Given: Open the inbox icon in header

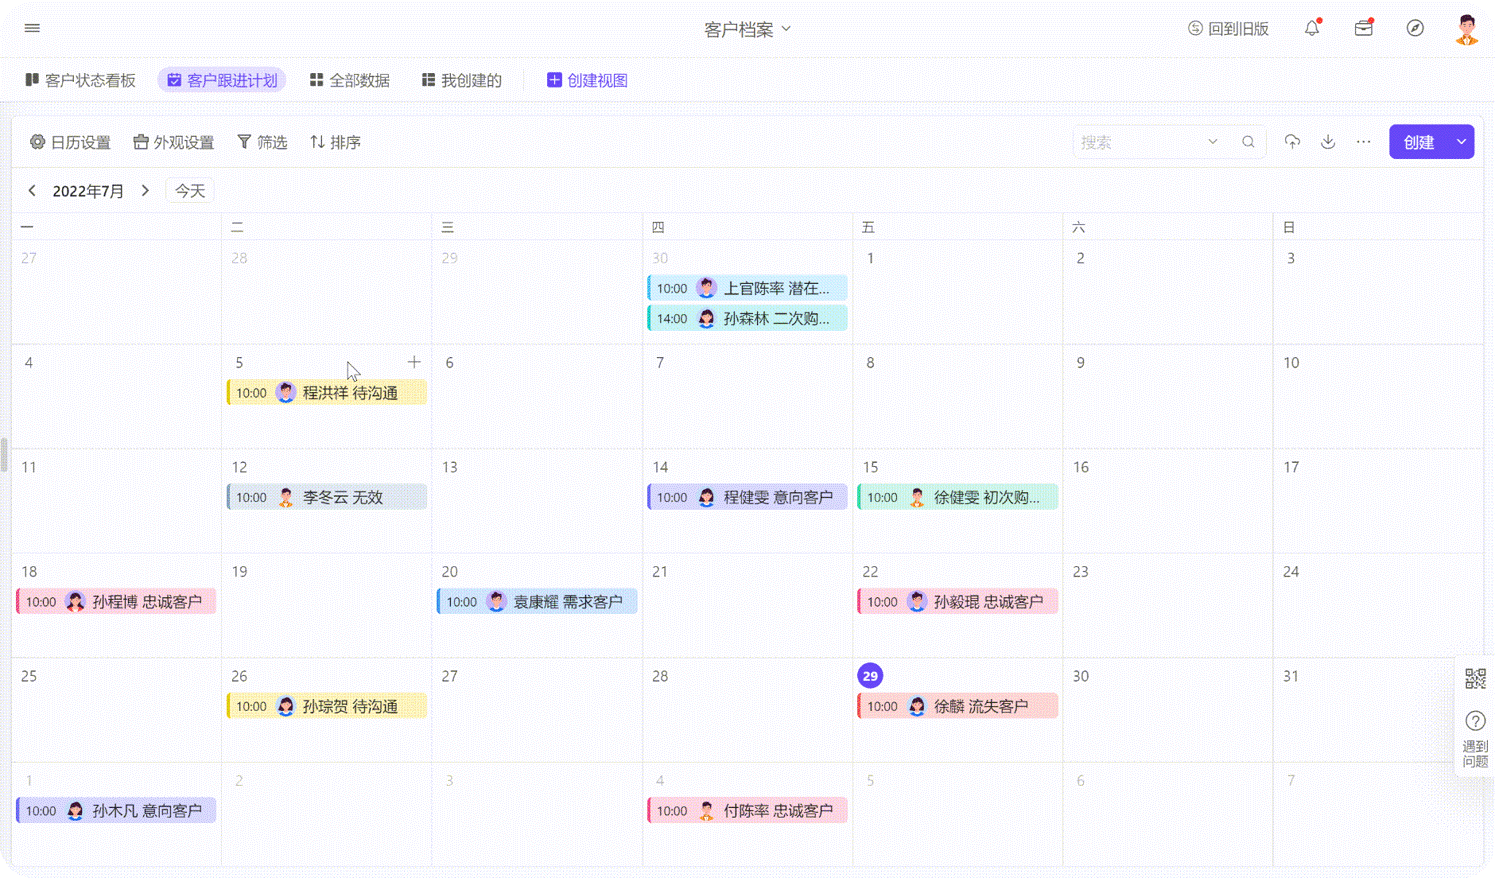Looking at the screenshot, I should pyautogui.click(x=1363, y=28).
